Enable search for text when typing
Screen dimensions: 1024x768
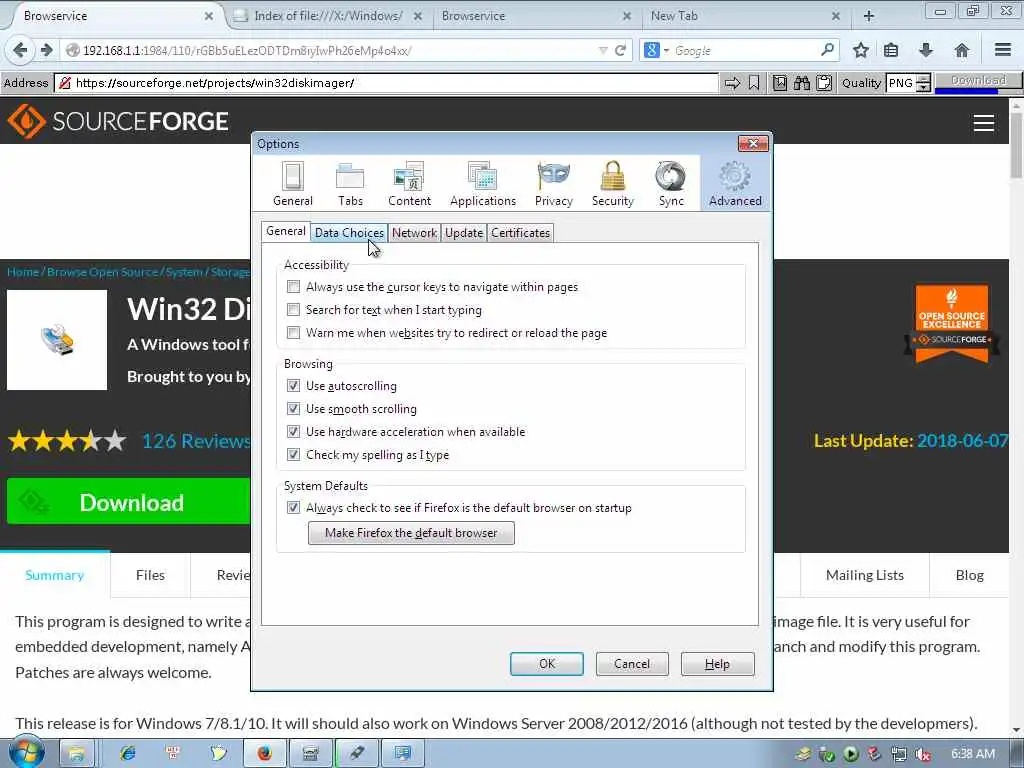click(x=293, y=310)
